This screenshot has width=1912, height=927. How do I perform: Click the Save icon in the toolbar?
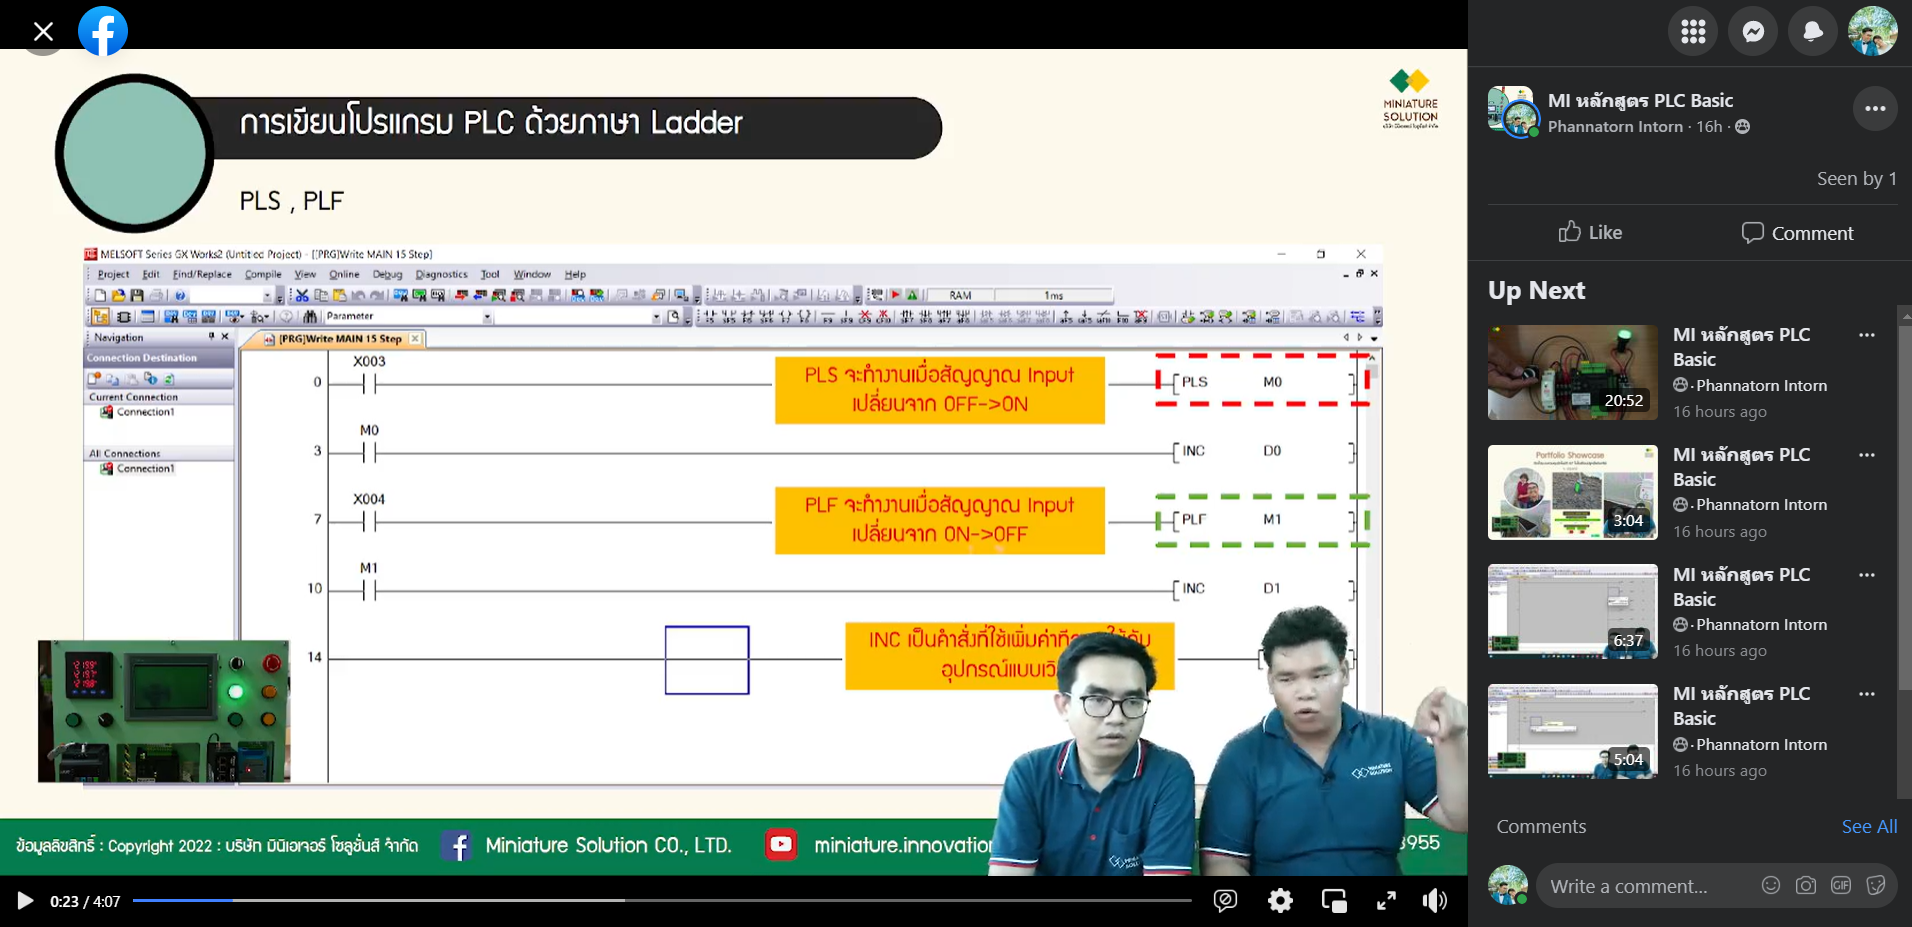pos(136,295)
